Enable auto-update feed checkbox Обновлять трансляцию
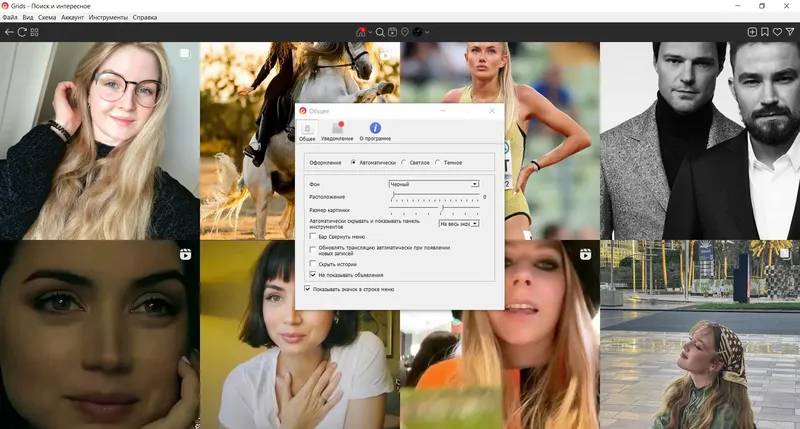 coord(313,250)
